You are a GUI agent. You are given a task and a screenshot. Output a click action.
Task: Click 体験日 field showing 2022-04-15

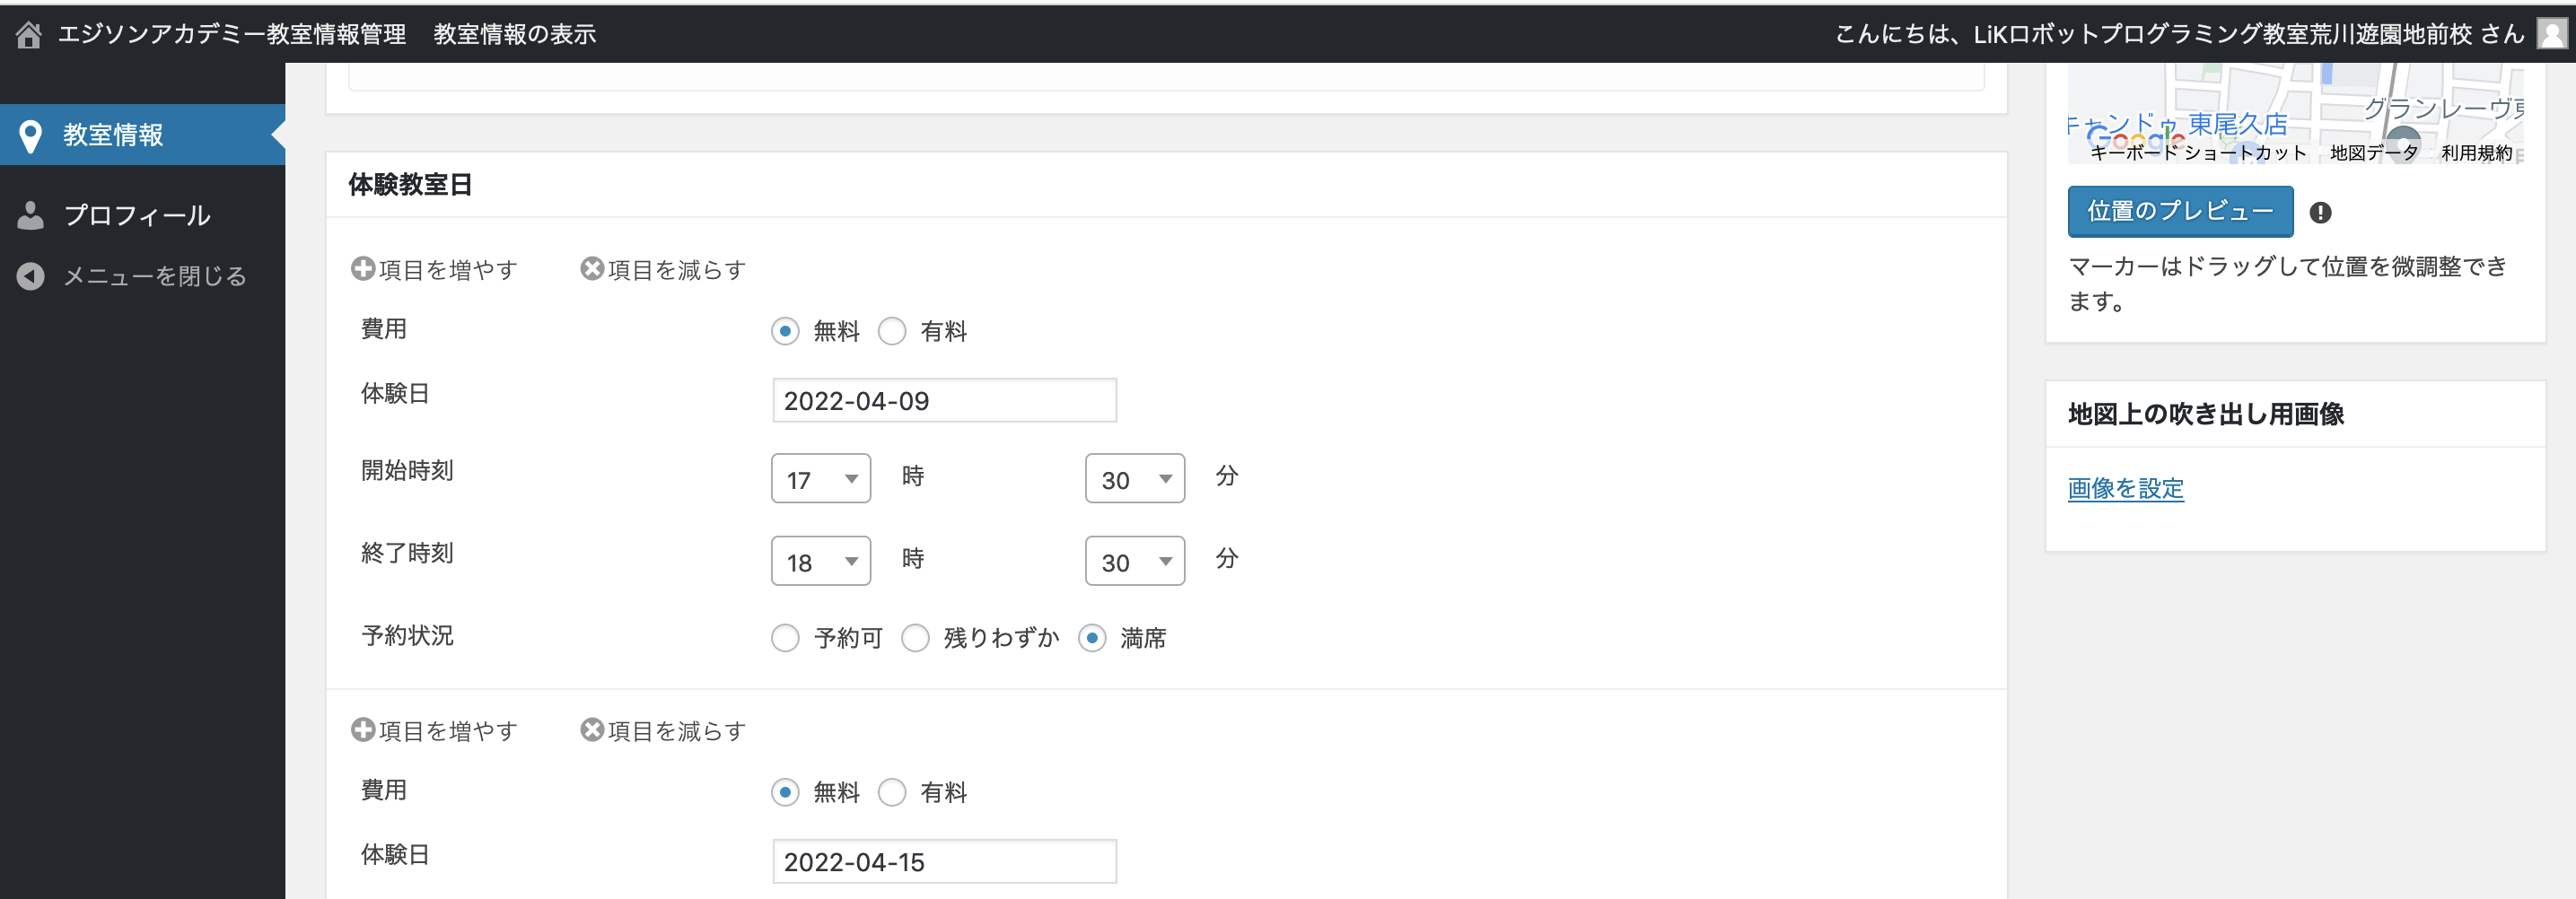(x=944, y=861)
